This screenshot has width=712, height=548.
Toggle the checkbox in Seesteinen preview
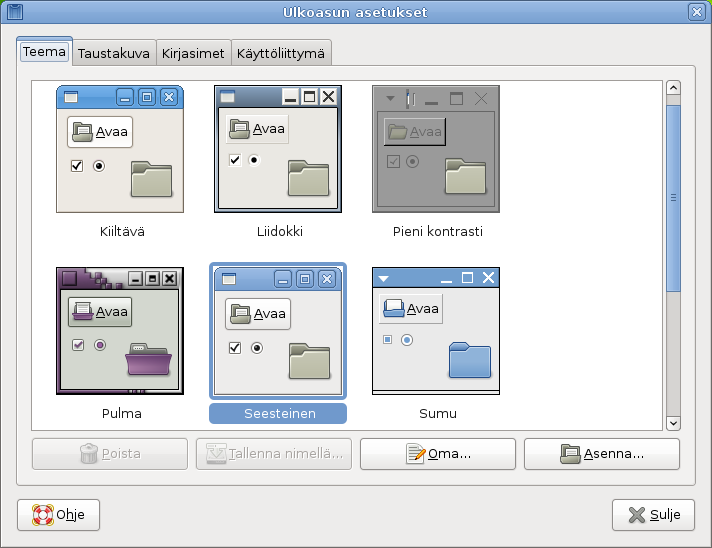click(x=235, y=348)
